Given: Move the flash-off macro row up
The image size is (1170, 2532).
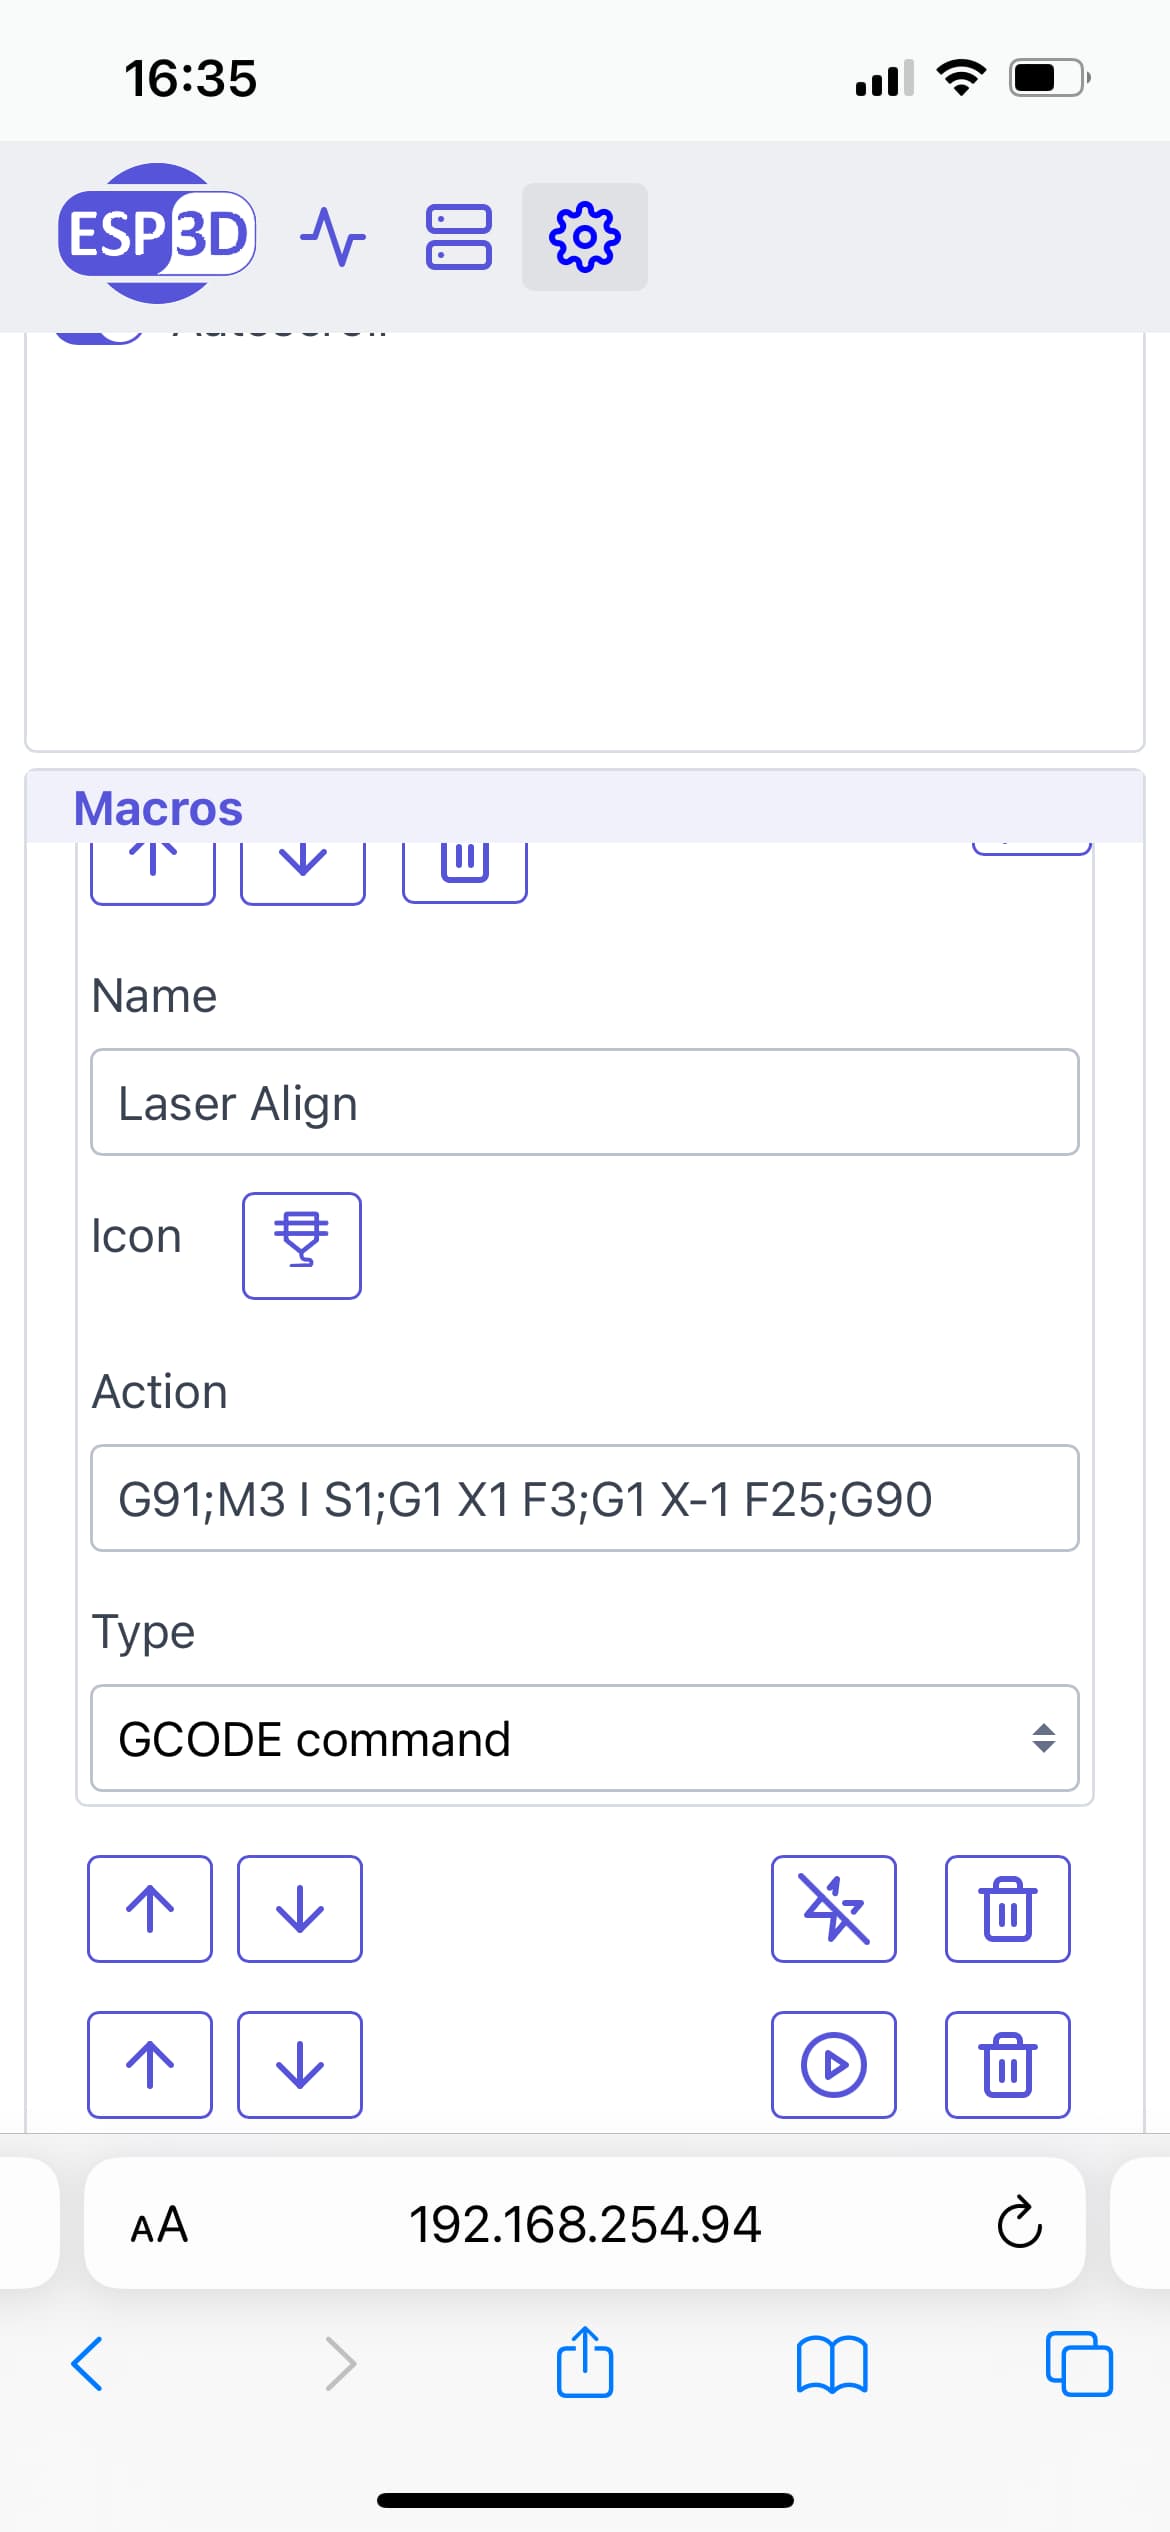Looking at the screenshot, I should 150,1908.
